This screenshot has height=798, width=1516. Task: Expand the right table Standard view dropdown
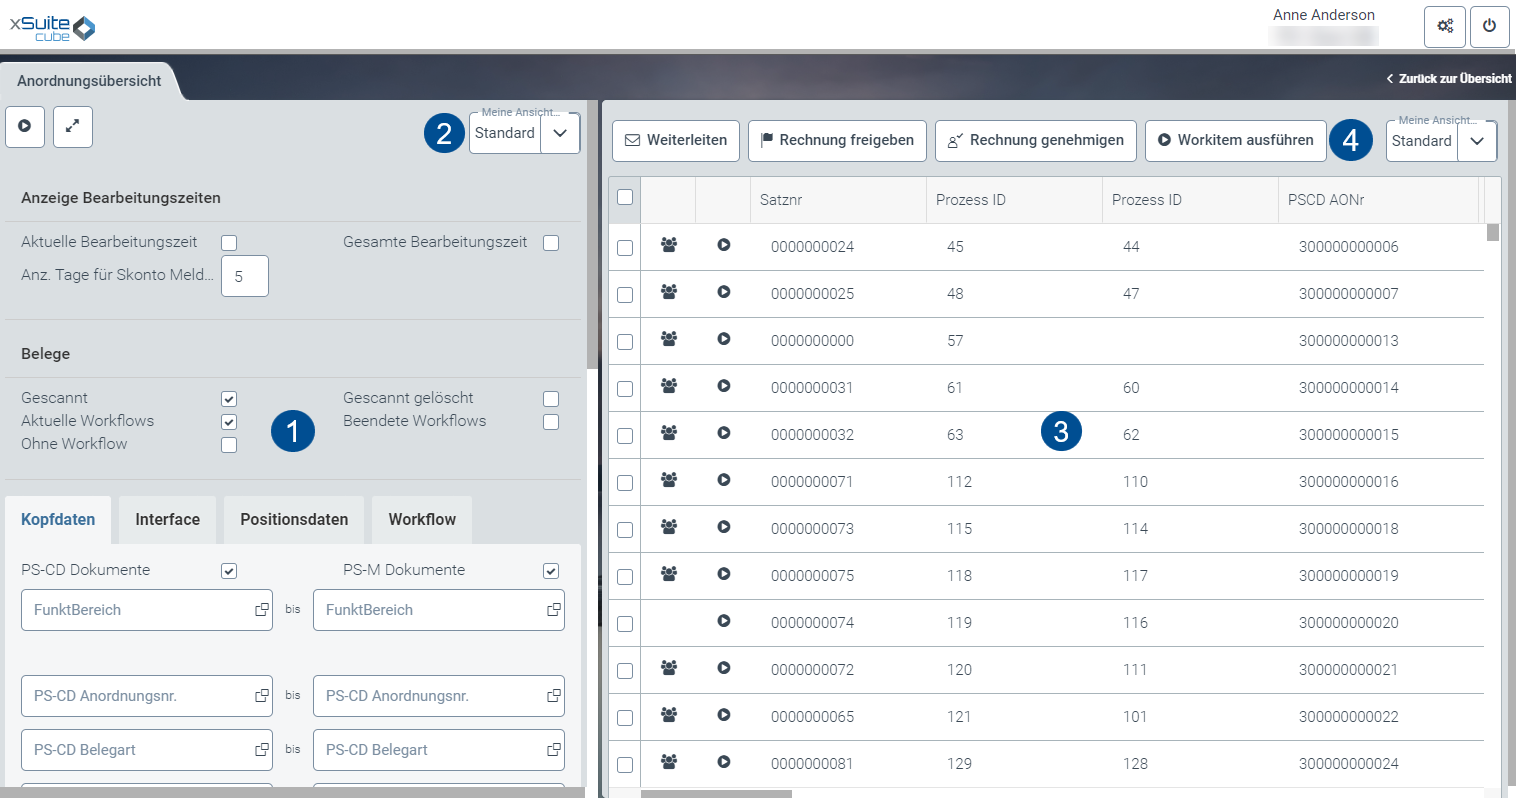[1477, 141]
